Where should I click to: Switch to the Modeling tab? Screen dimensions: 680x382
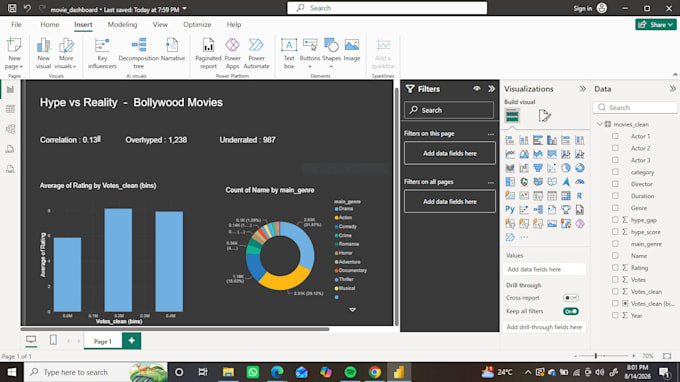point(122,25)
